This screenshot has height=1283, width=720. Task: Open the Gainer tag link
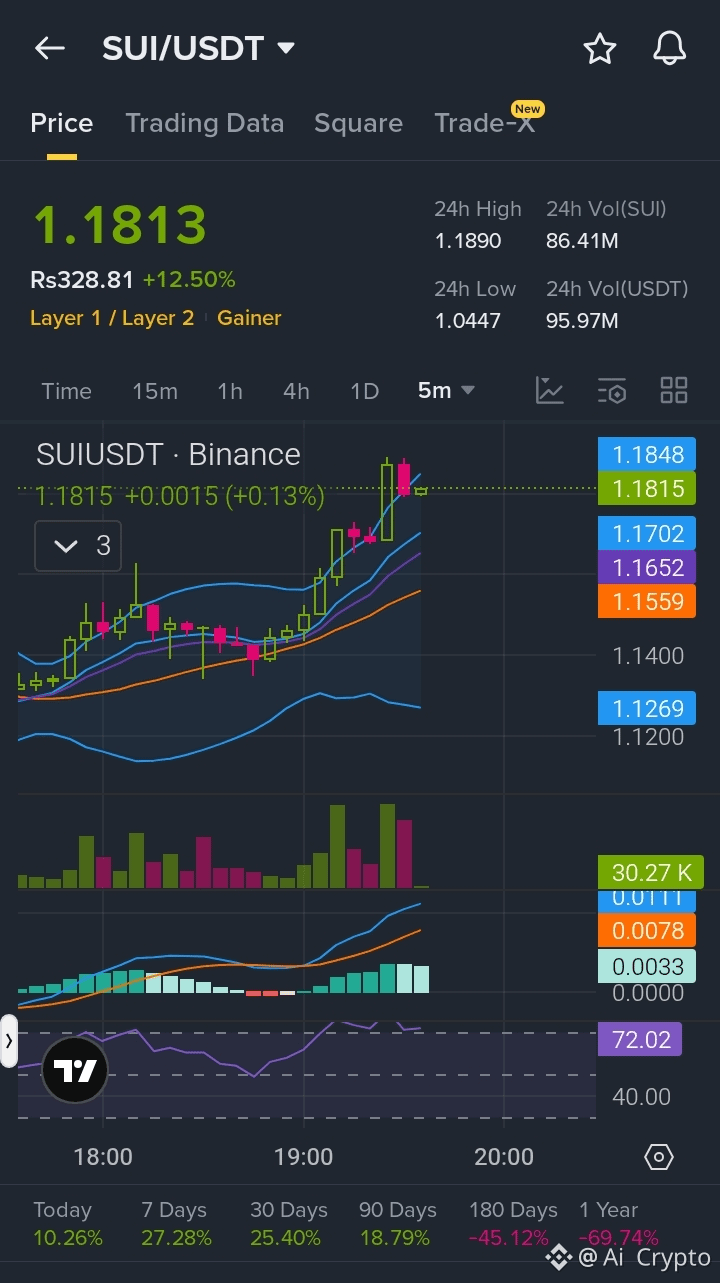249,318
